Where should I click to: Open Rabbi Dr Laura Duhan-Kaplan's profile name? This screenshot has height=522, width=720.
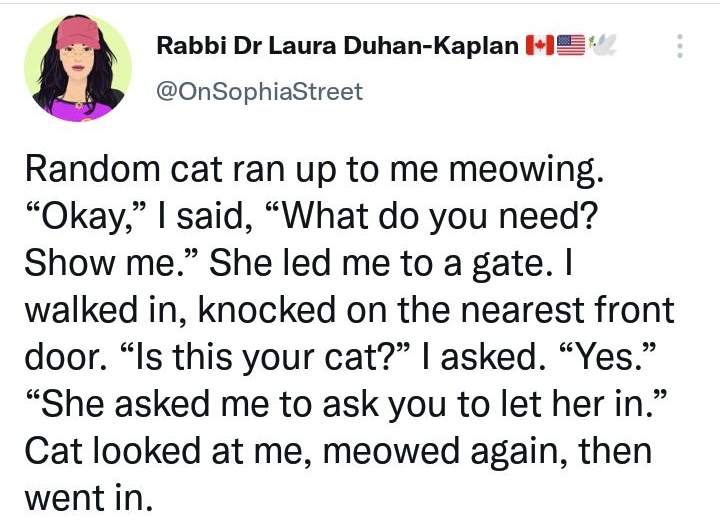[x=339, y=45]
